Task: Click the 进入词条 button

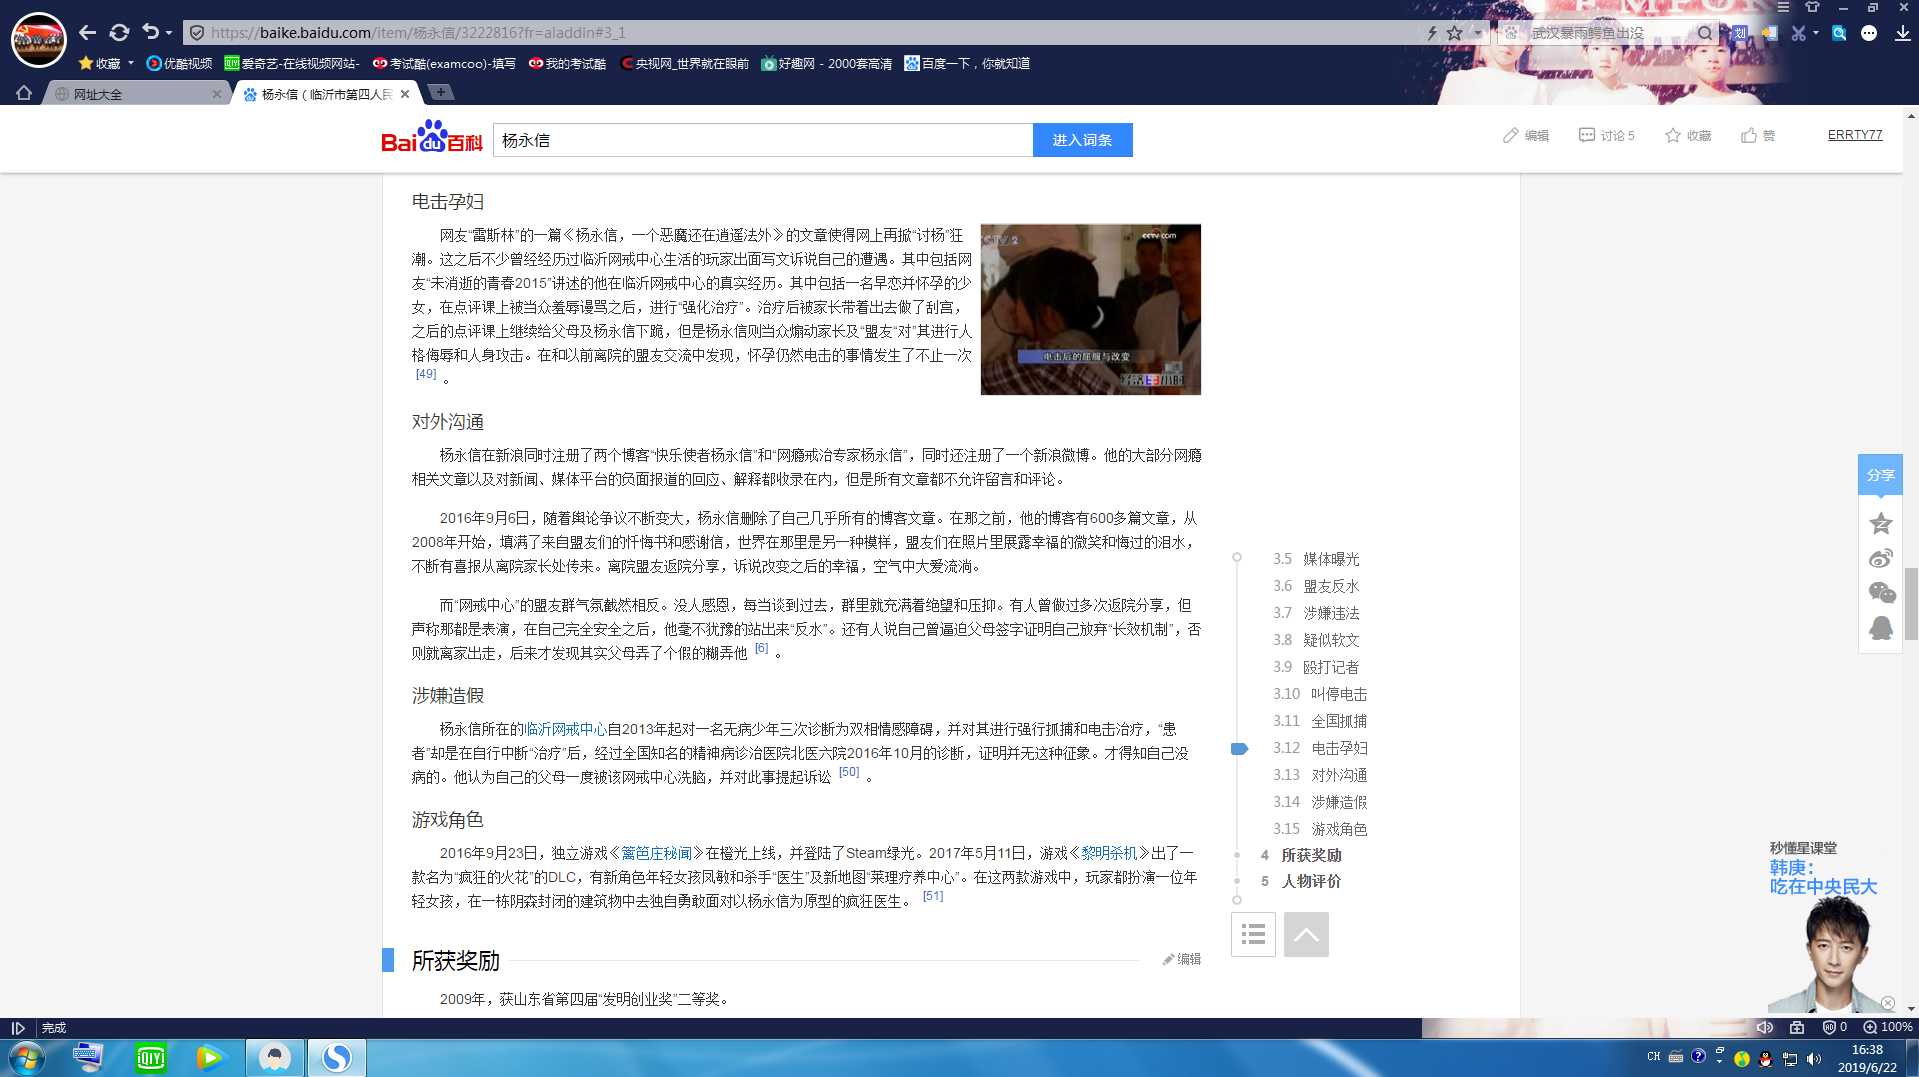Action: click(1082, 140)
